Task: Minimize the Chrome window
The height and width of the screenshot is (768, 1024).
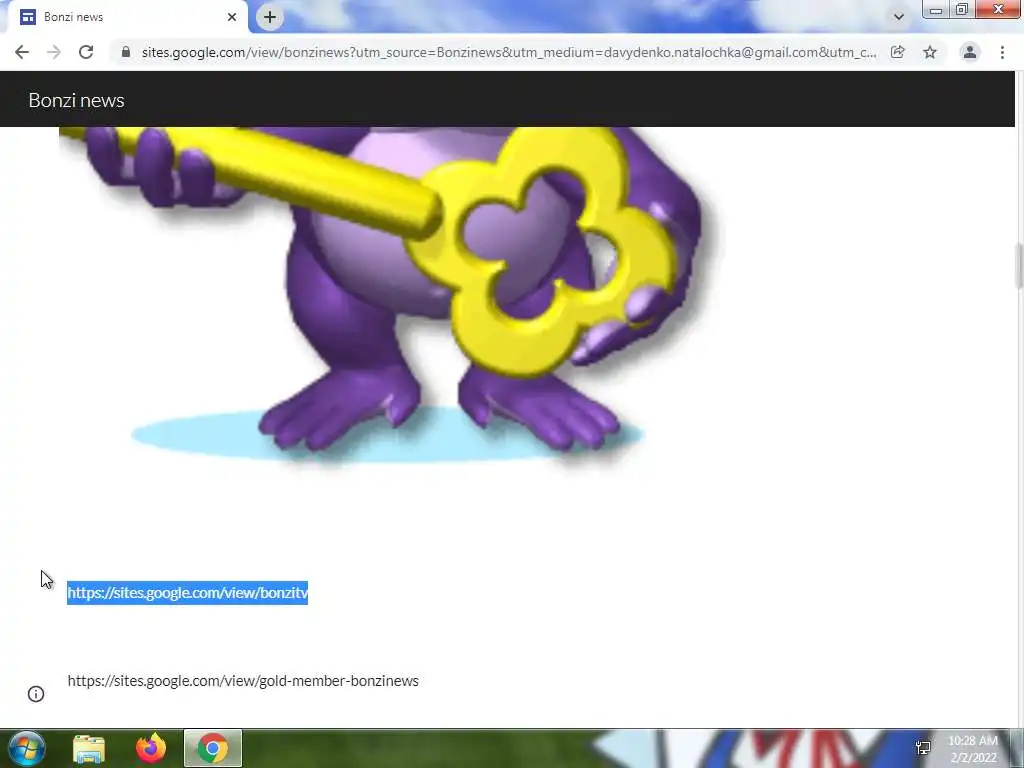Action: (x=936, y=9)
